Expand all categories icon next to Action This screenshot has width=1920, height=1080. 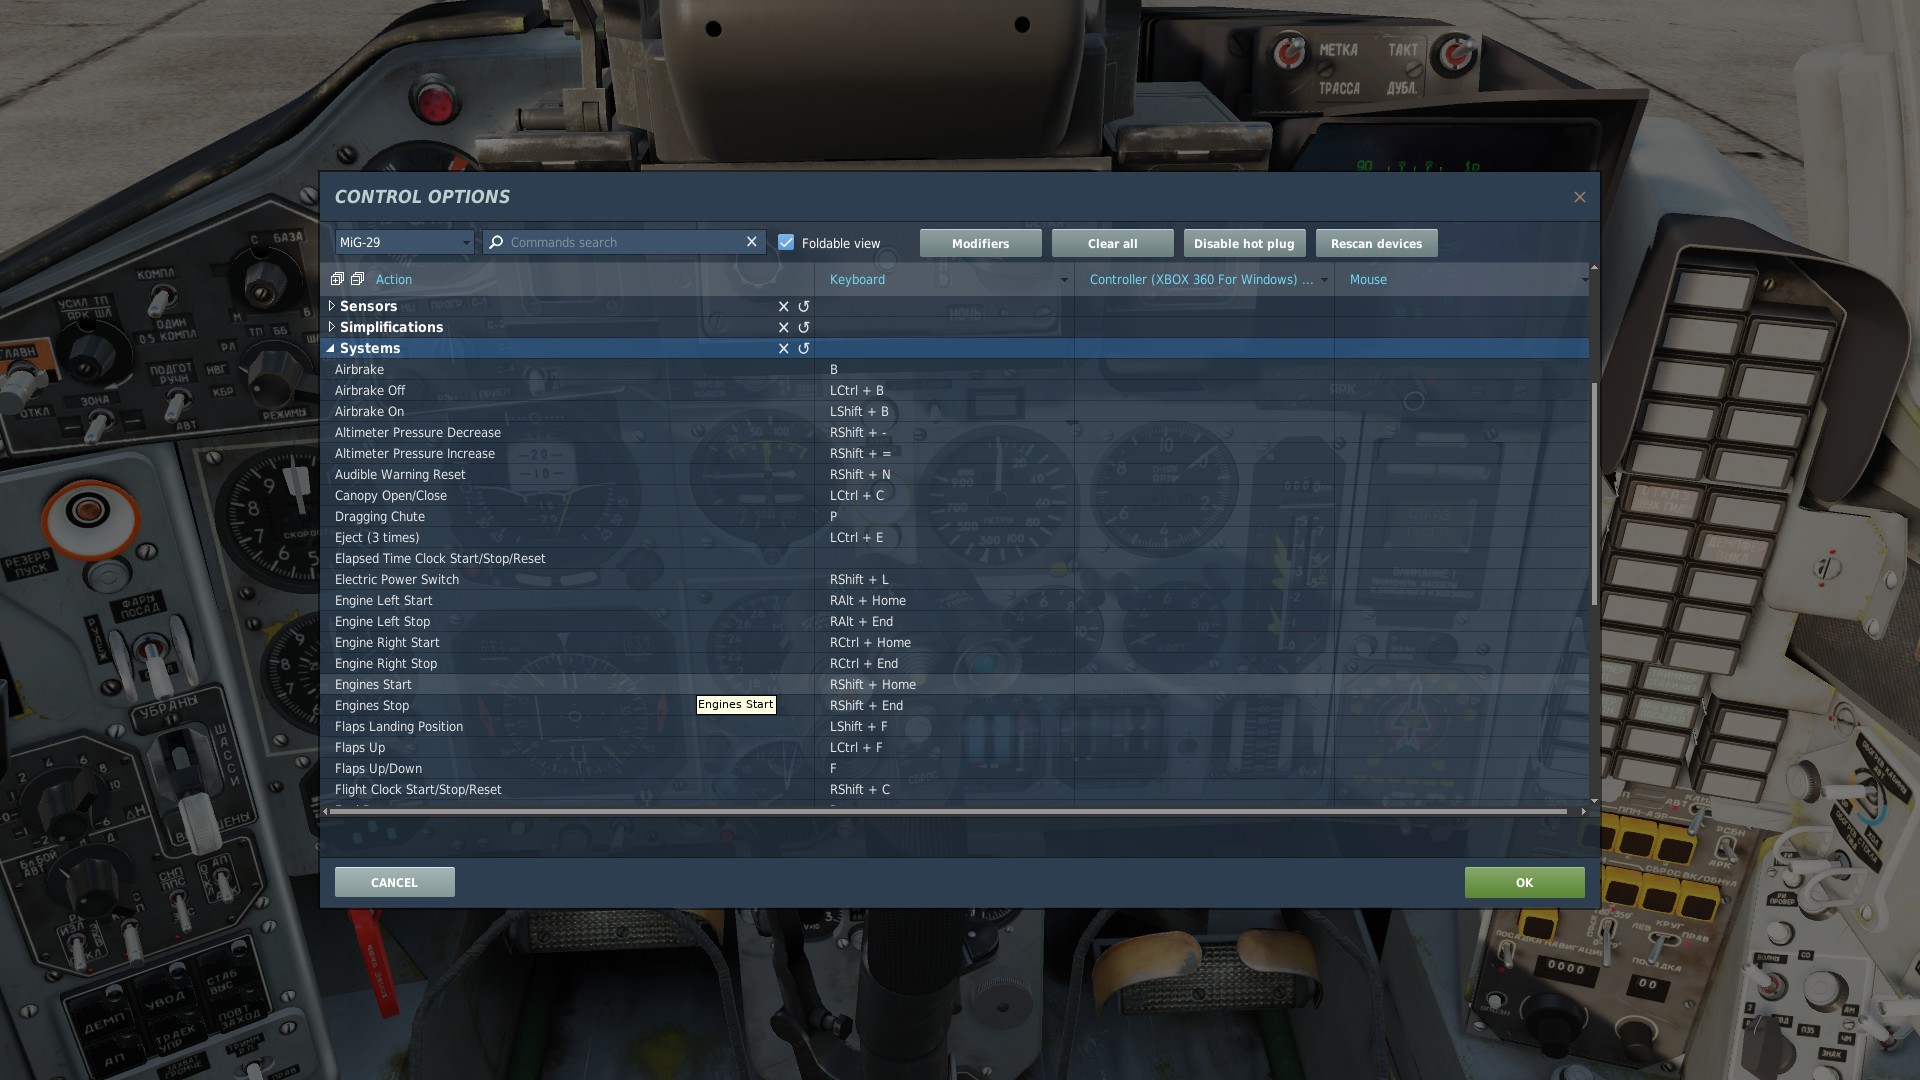point(338,279)
